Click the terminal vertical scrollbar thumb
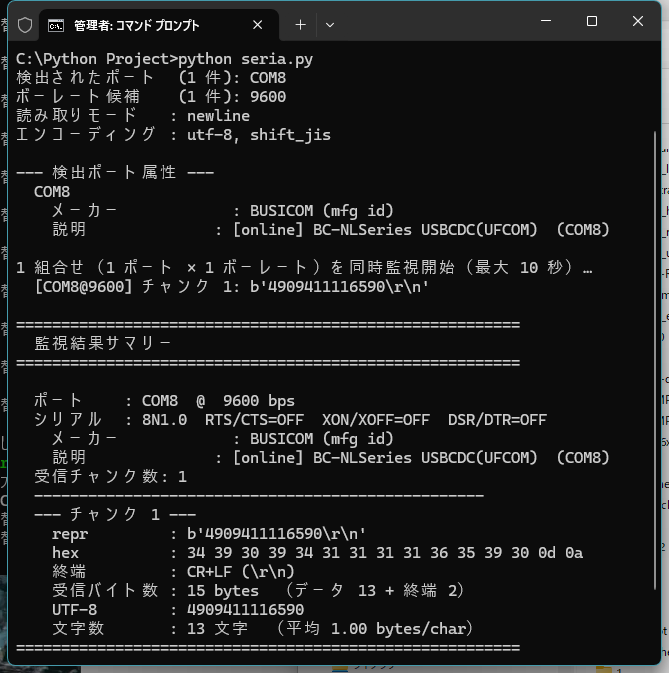Screen dimensions: 669x673 [x=655, y=361]
